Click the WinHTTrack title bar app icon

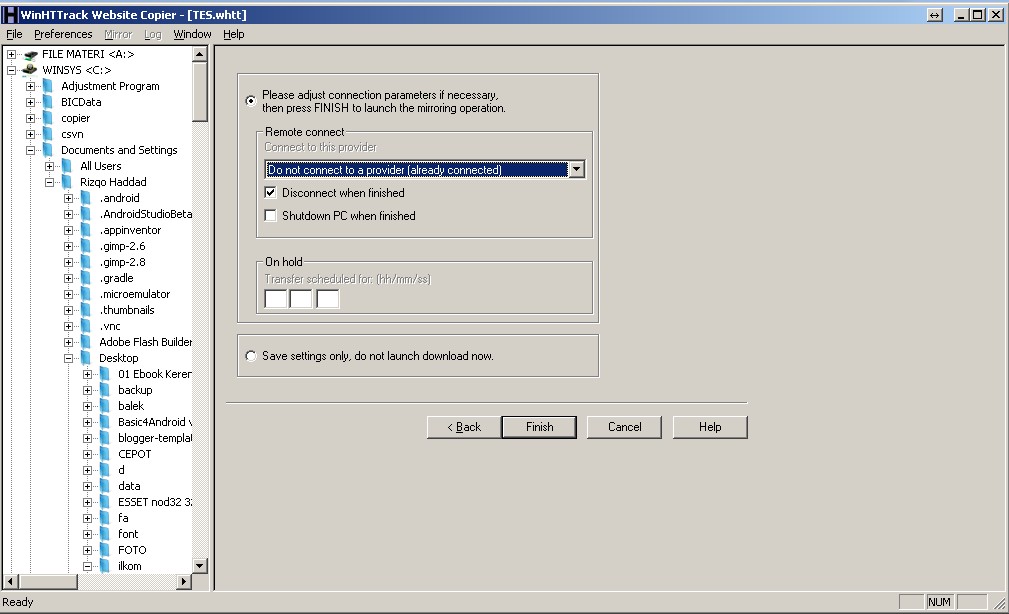(10, 15)
